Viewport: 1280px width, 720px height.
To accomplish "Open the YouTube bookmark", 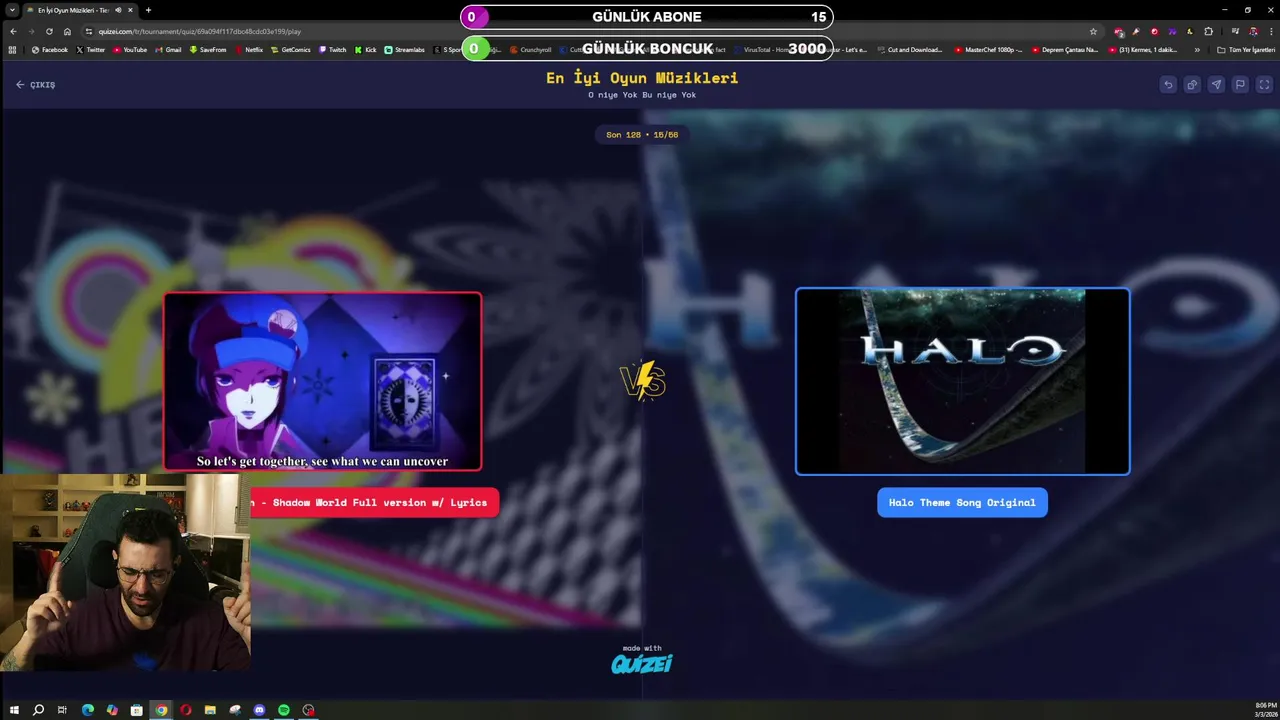I will point(130,49).
